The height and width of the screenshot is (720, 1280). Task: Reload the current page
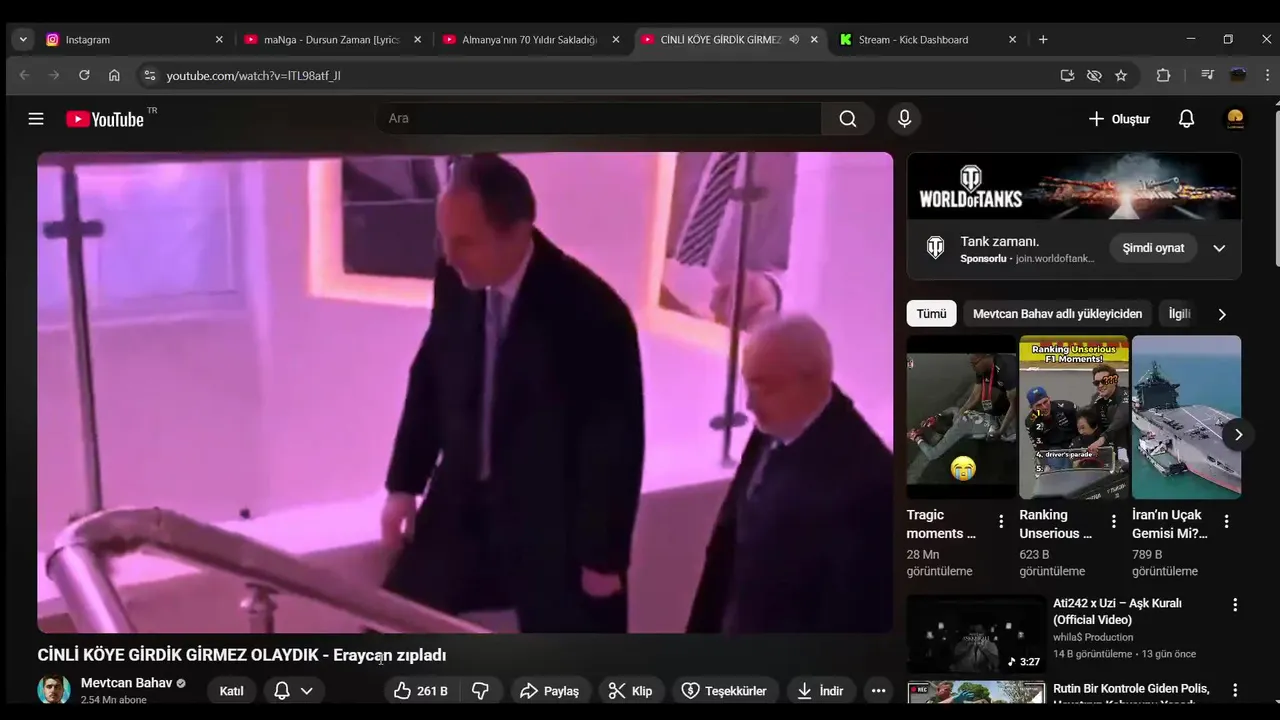pyautogui.click(x=84, y=75)
